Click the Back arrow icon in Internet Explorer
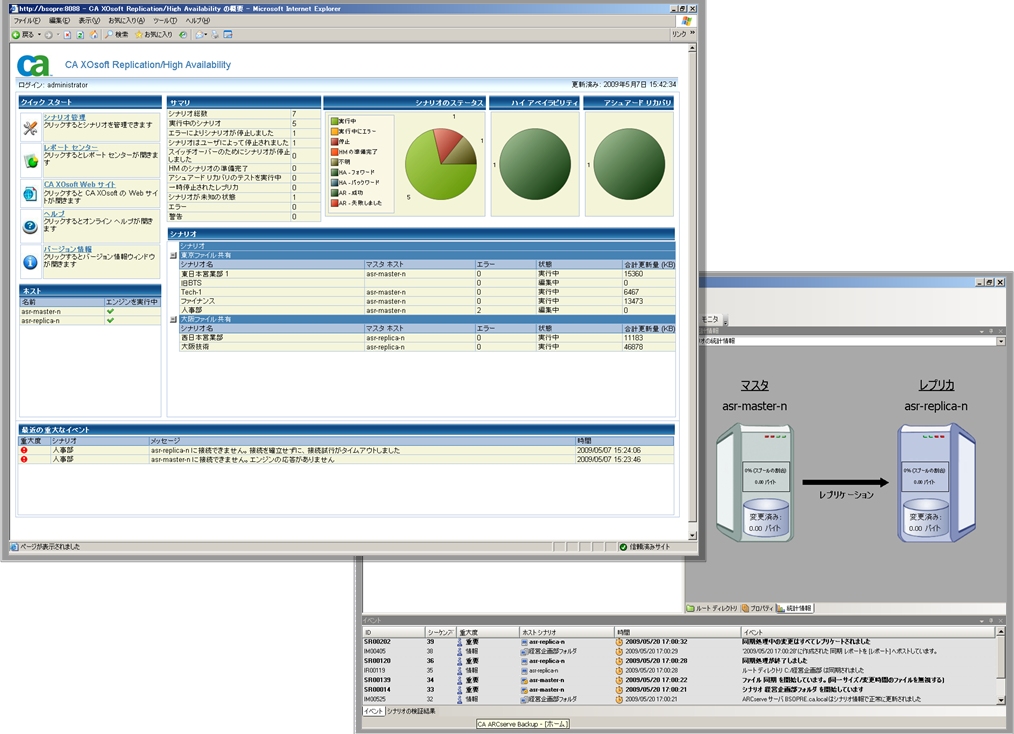 (x=16, y=35)
